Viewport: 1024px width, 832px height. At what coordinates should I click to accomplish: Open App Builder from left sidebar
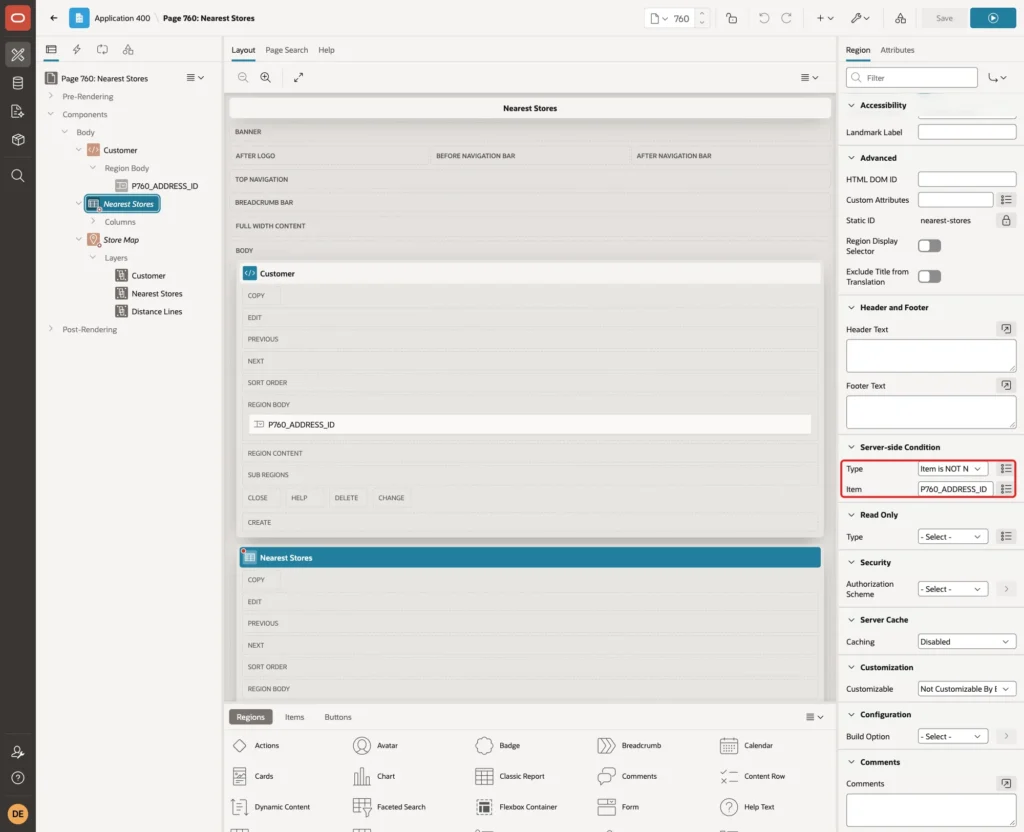(18, 55)
